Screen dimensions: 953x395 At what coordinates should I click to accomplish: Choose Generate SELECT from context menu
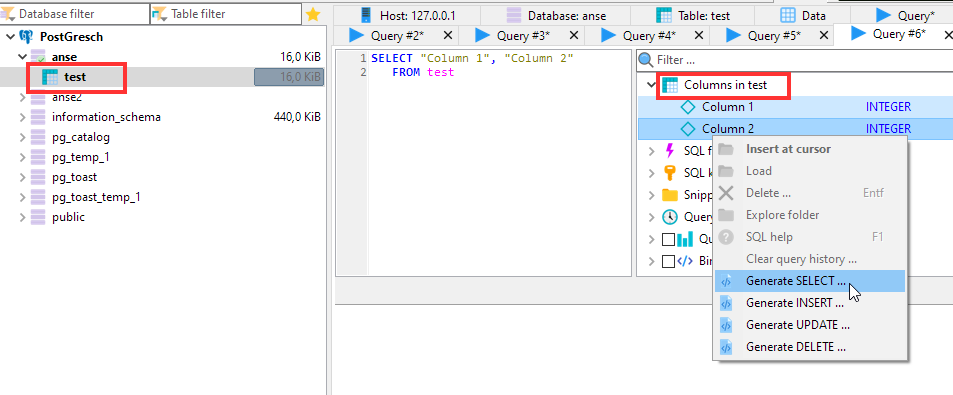click(x=810, y=281)
